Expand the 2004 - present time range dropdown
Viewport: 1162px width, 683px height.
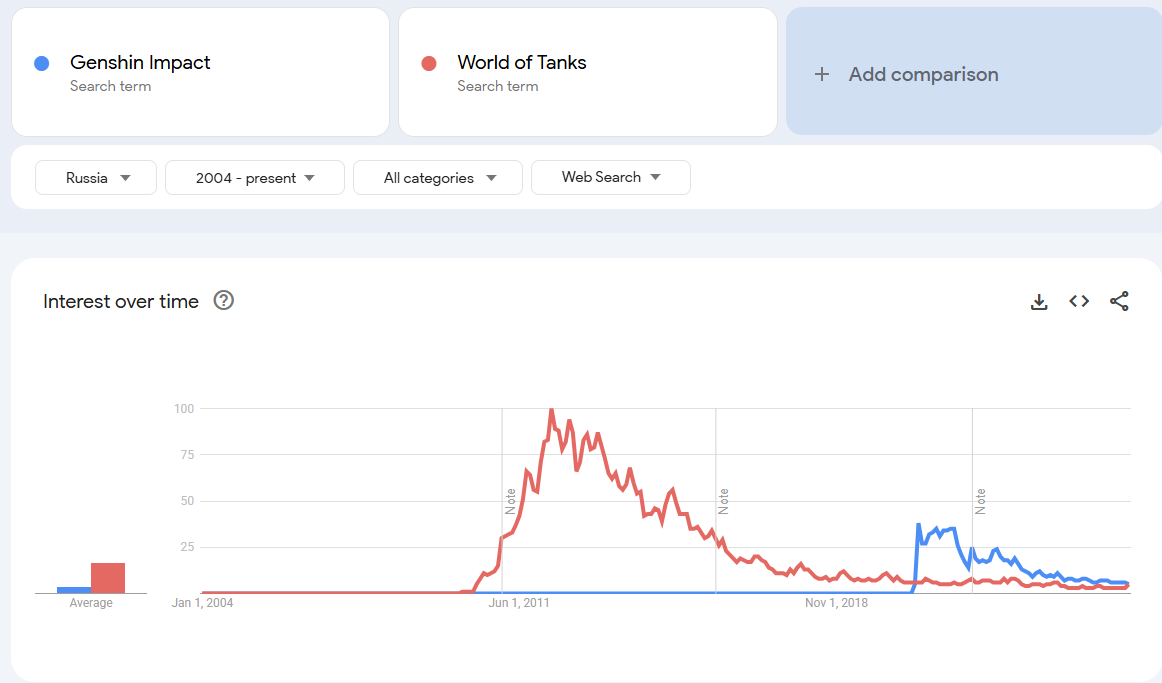tap(255, 178)
